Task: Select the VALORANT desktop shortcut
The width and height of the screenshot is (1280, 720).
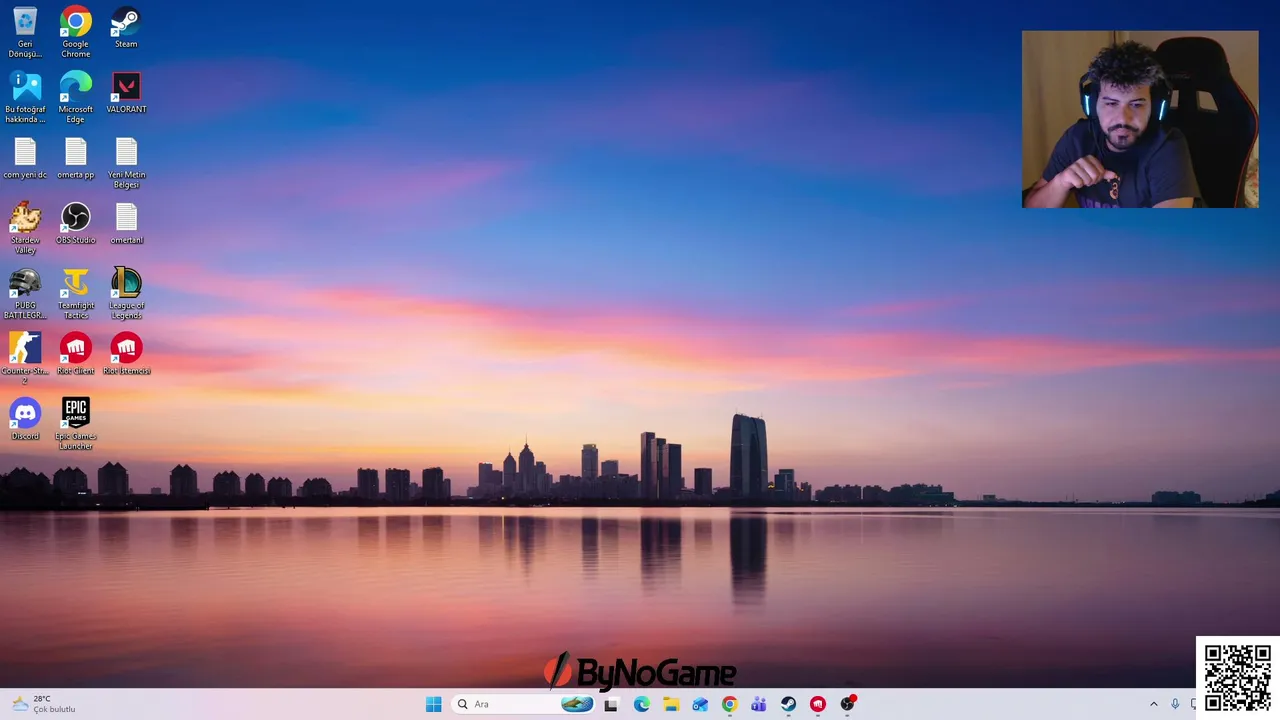Action: pos(126,93)
